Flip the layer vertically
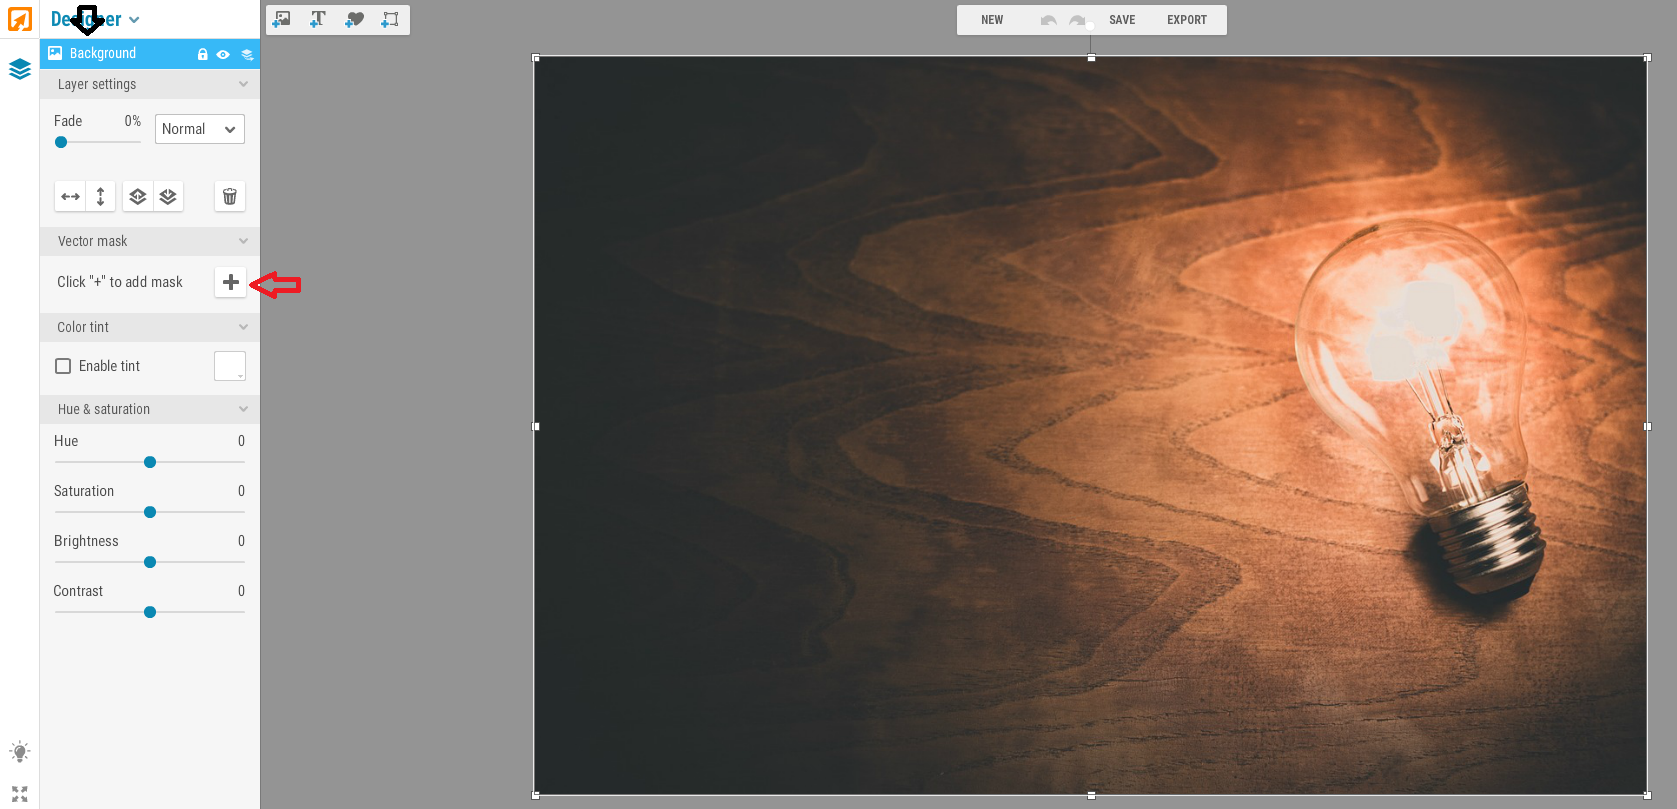 [x=100, y=197]
